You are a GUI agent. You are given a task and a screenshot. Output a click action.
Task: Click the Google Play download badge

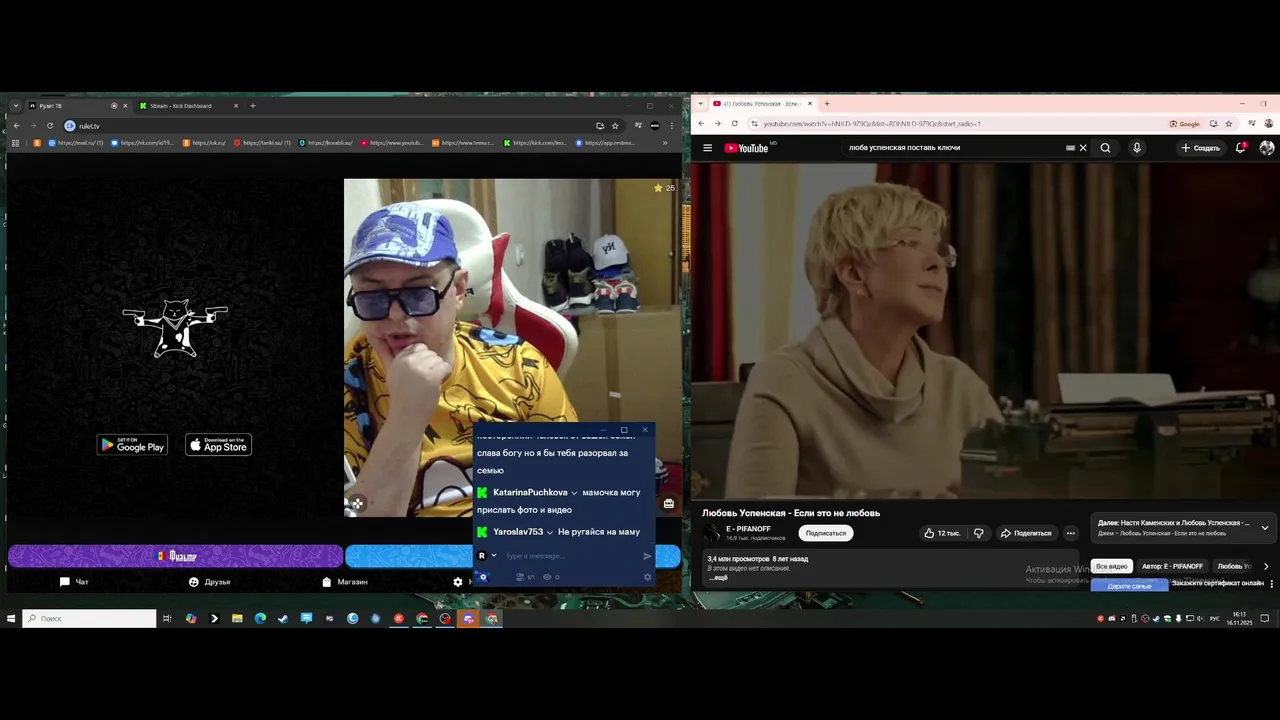pos(132,445)
